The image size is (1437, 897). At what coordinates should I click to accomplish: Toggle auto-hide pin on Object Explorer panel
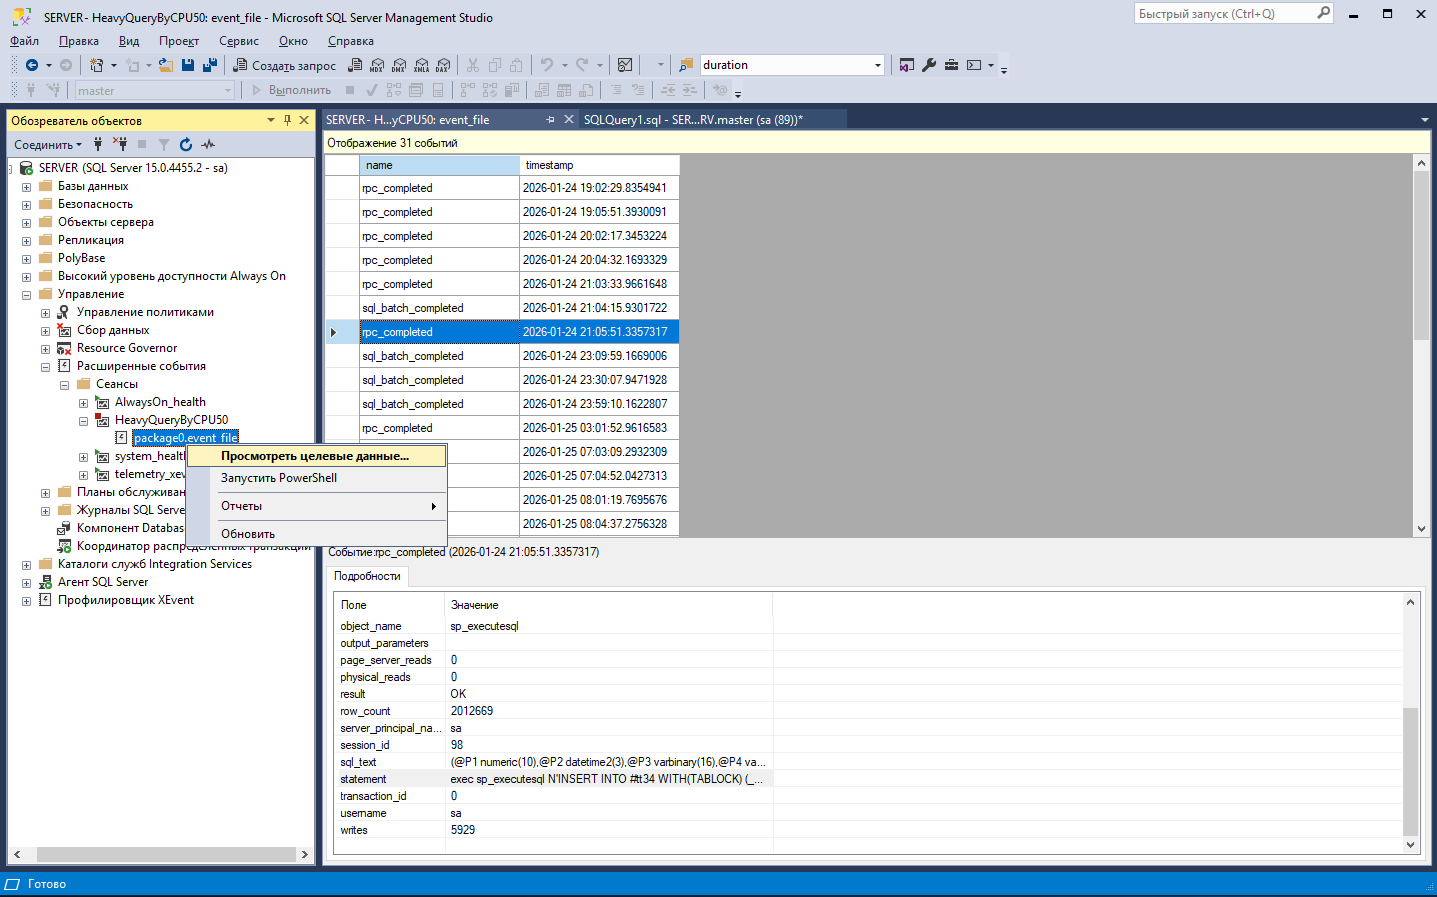tap(287, 120)
